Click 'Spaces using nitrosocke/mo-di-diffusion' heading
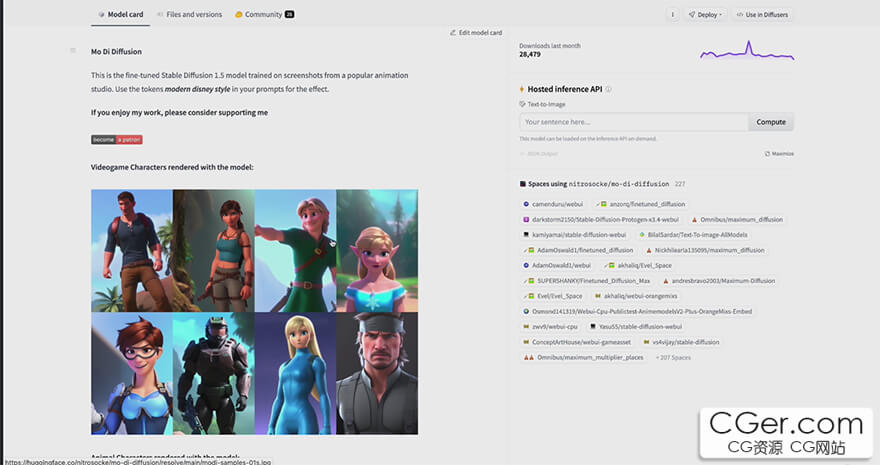This screenshot has width=880, height=465. 598,184
